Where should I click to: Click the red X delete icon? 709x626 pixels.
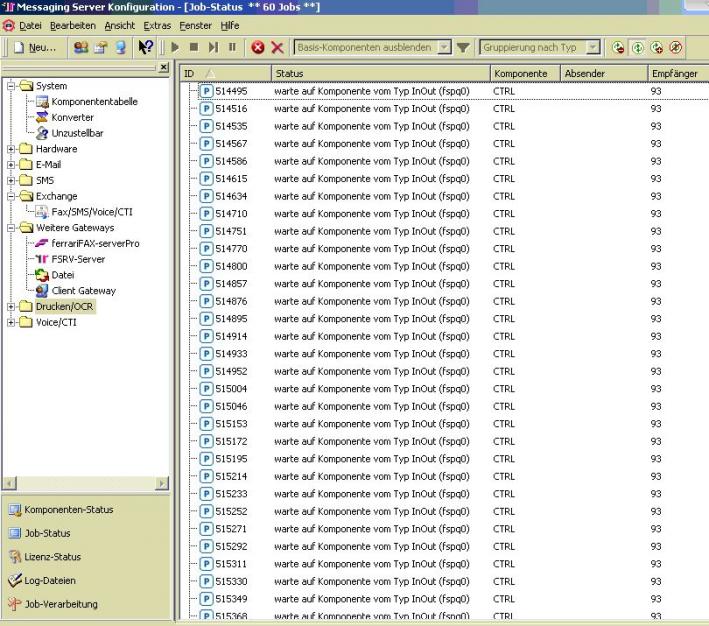277,47
